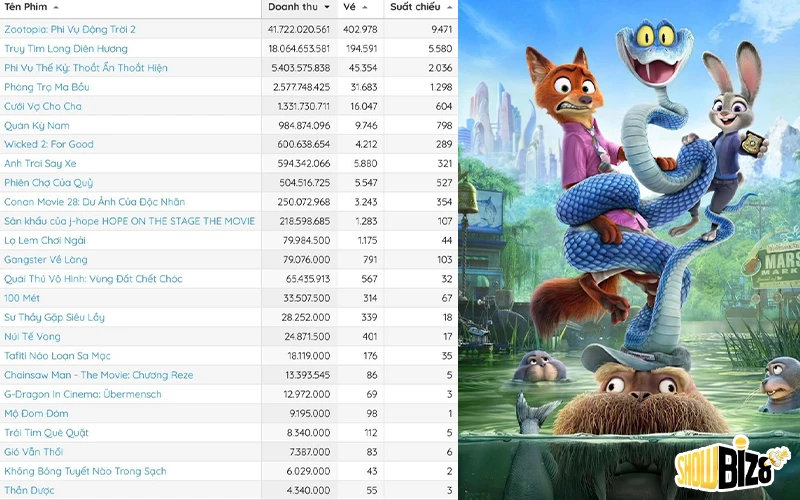Click the Suất chiếu sort arrow
The height and width of the screenshot is (500, 800).
pos(449,8)
